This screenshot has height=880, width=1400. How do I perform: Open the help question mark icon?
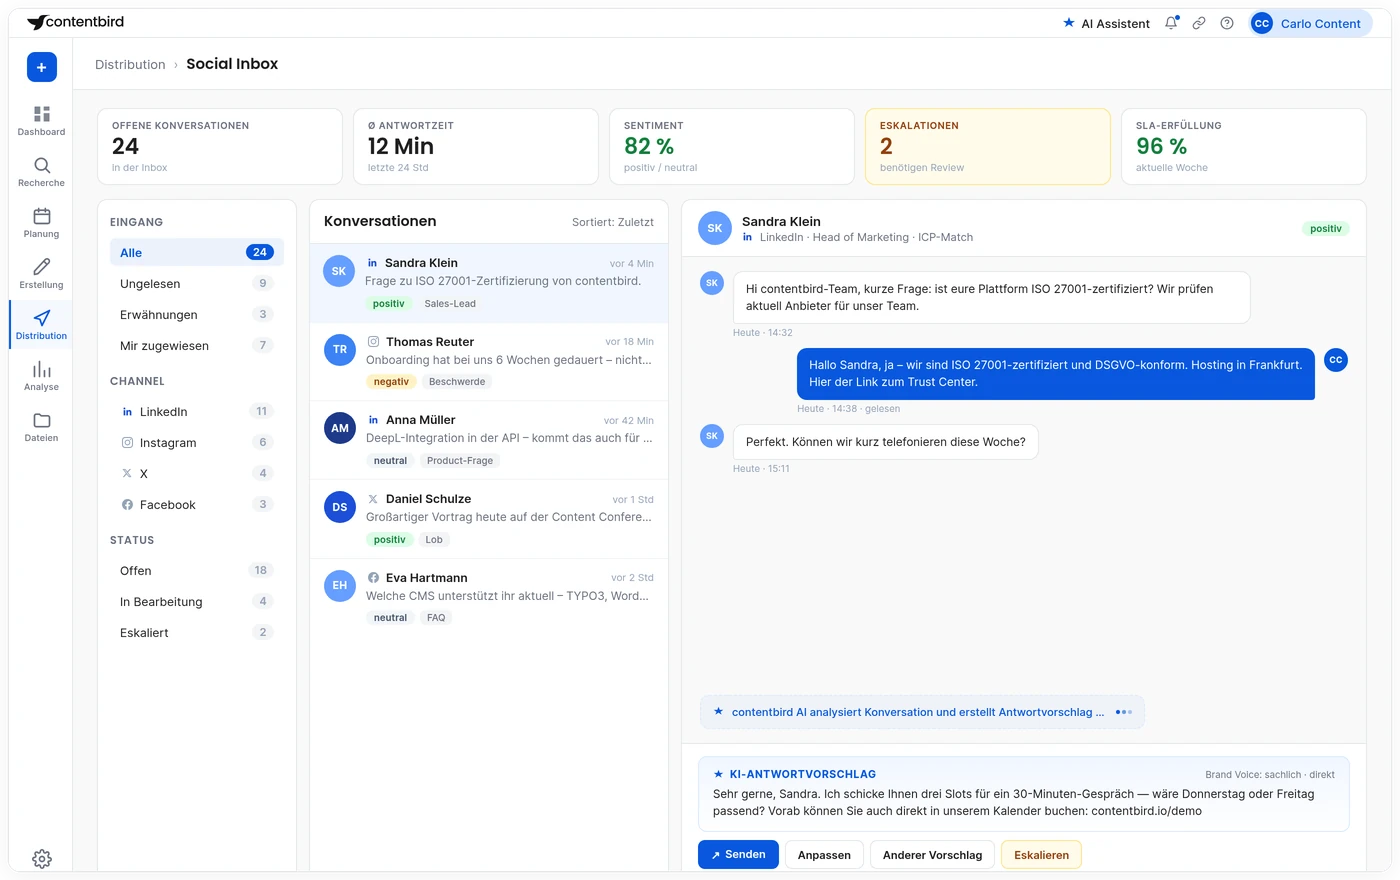1227,23
